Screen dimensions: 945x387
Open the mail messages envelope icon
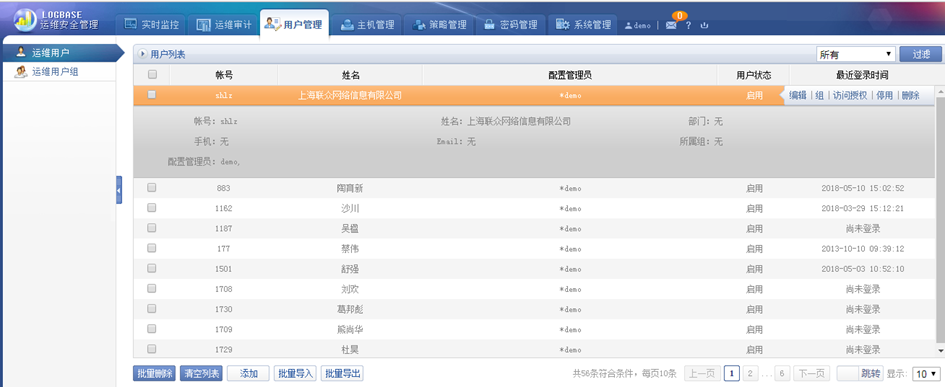[x=671, y=25]
